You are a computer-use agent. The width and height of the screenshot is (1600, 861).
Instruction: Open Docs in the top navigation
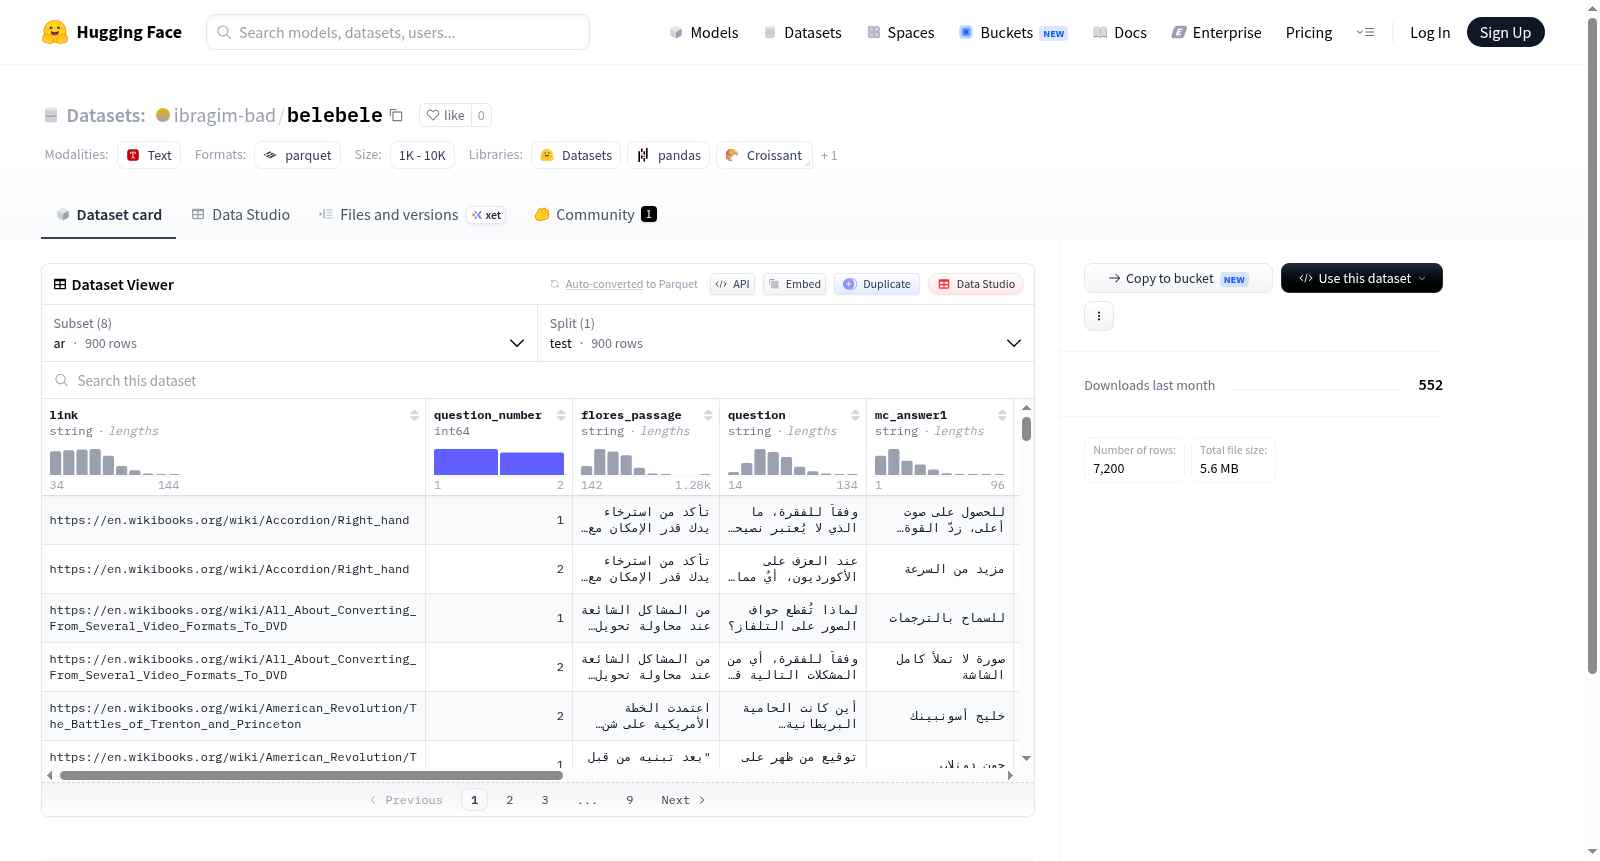click(1120, 32)
